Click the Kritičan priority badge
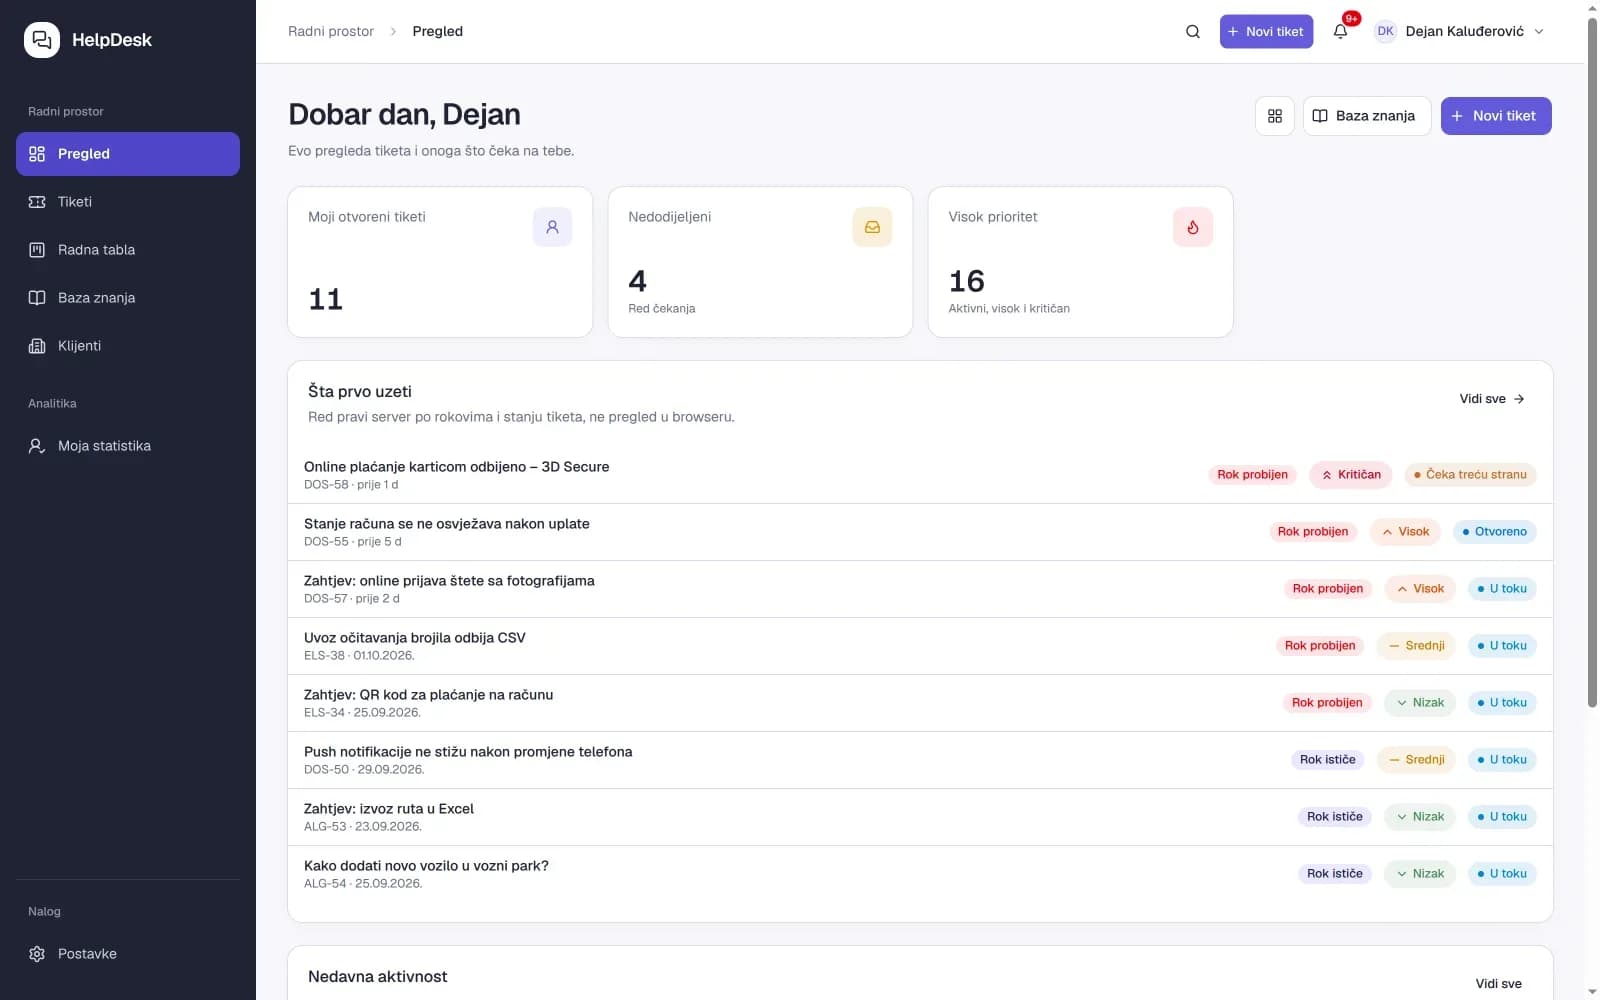Image resolution: width=1600 pixels, height=1000 pixels. 1351,475
